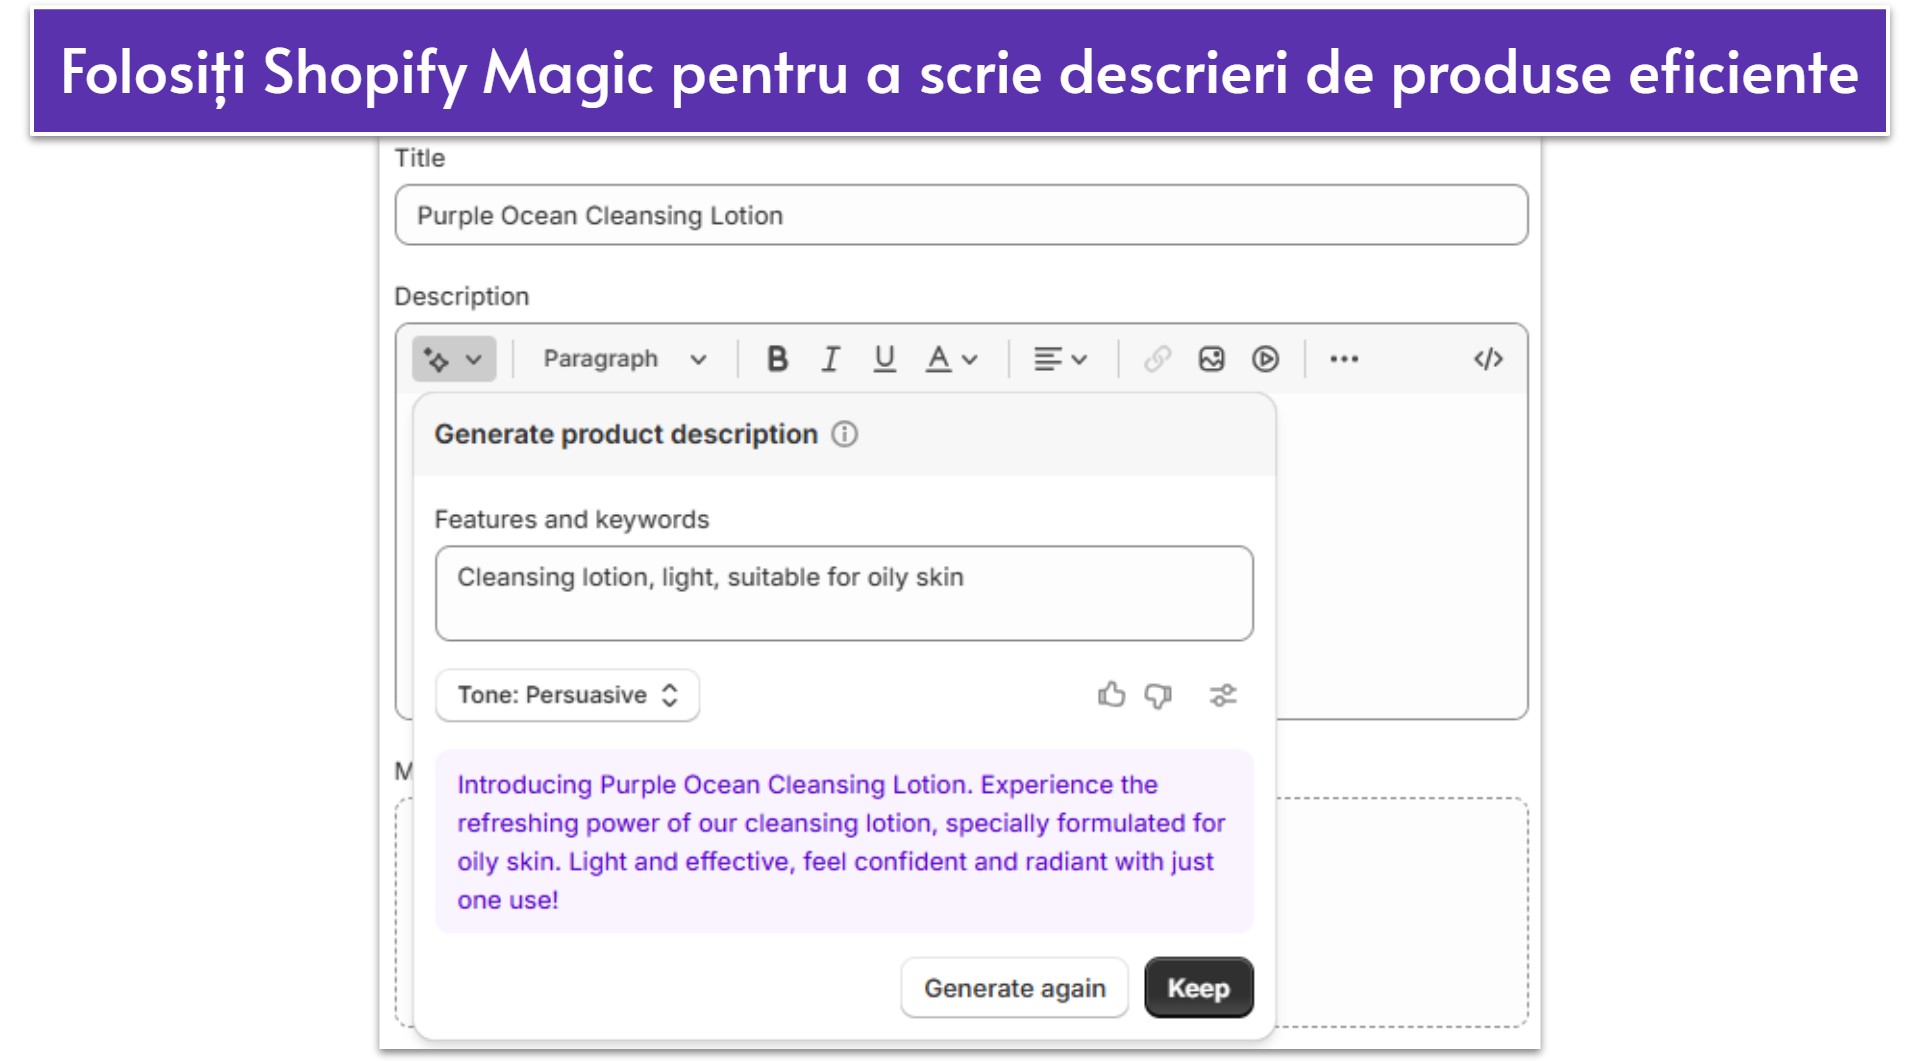Toggle underline formatting in description toolbar

(884, 359)
